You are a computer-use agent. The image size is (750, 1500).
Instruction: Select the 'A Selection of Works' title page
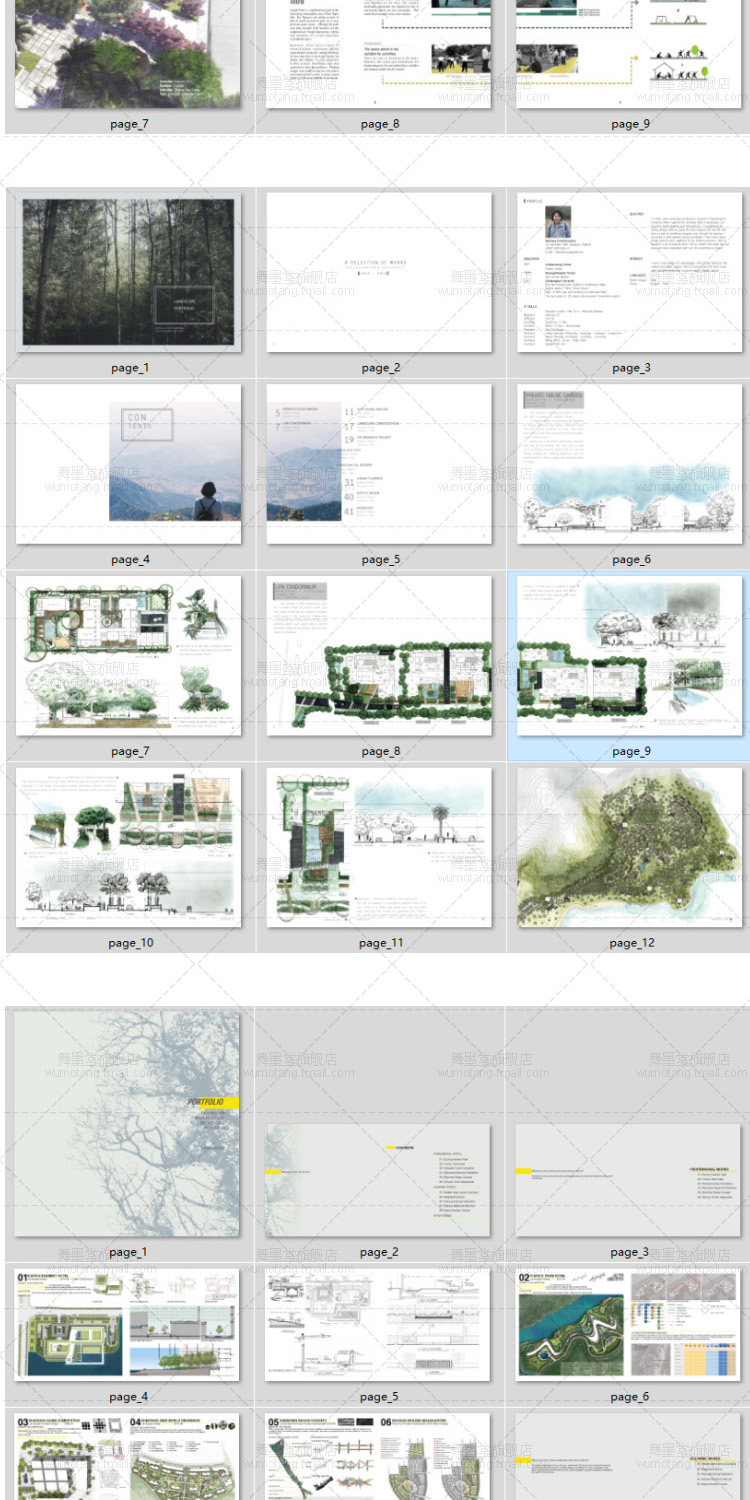(x=379, y=271)
